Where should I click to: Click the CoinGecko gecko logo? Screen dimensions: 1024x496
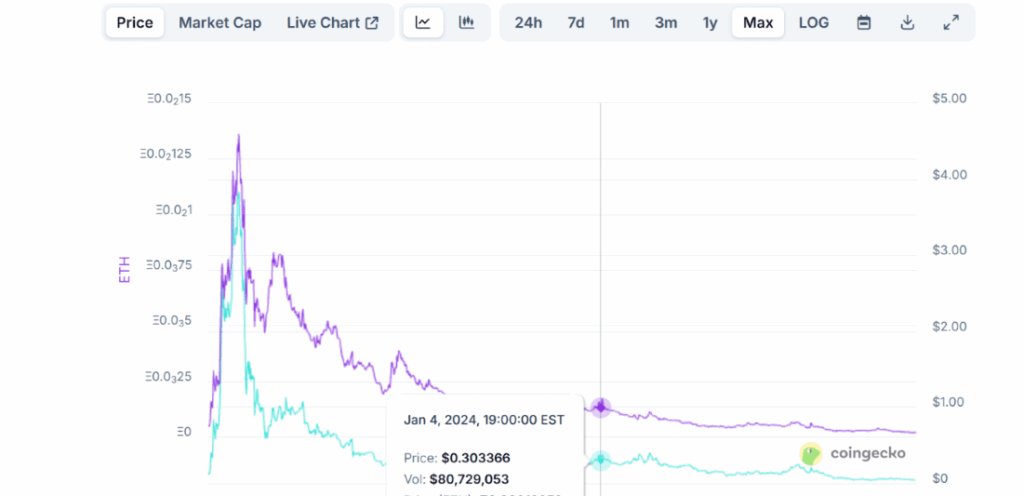coord(811,454)
